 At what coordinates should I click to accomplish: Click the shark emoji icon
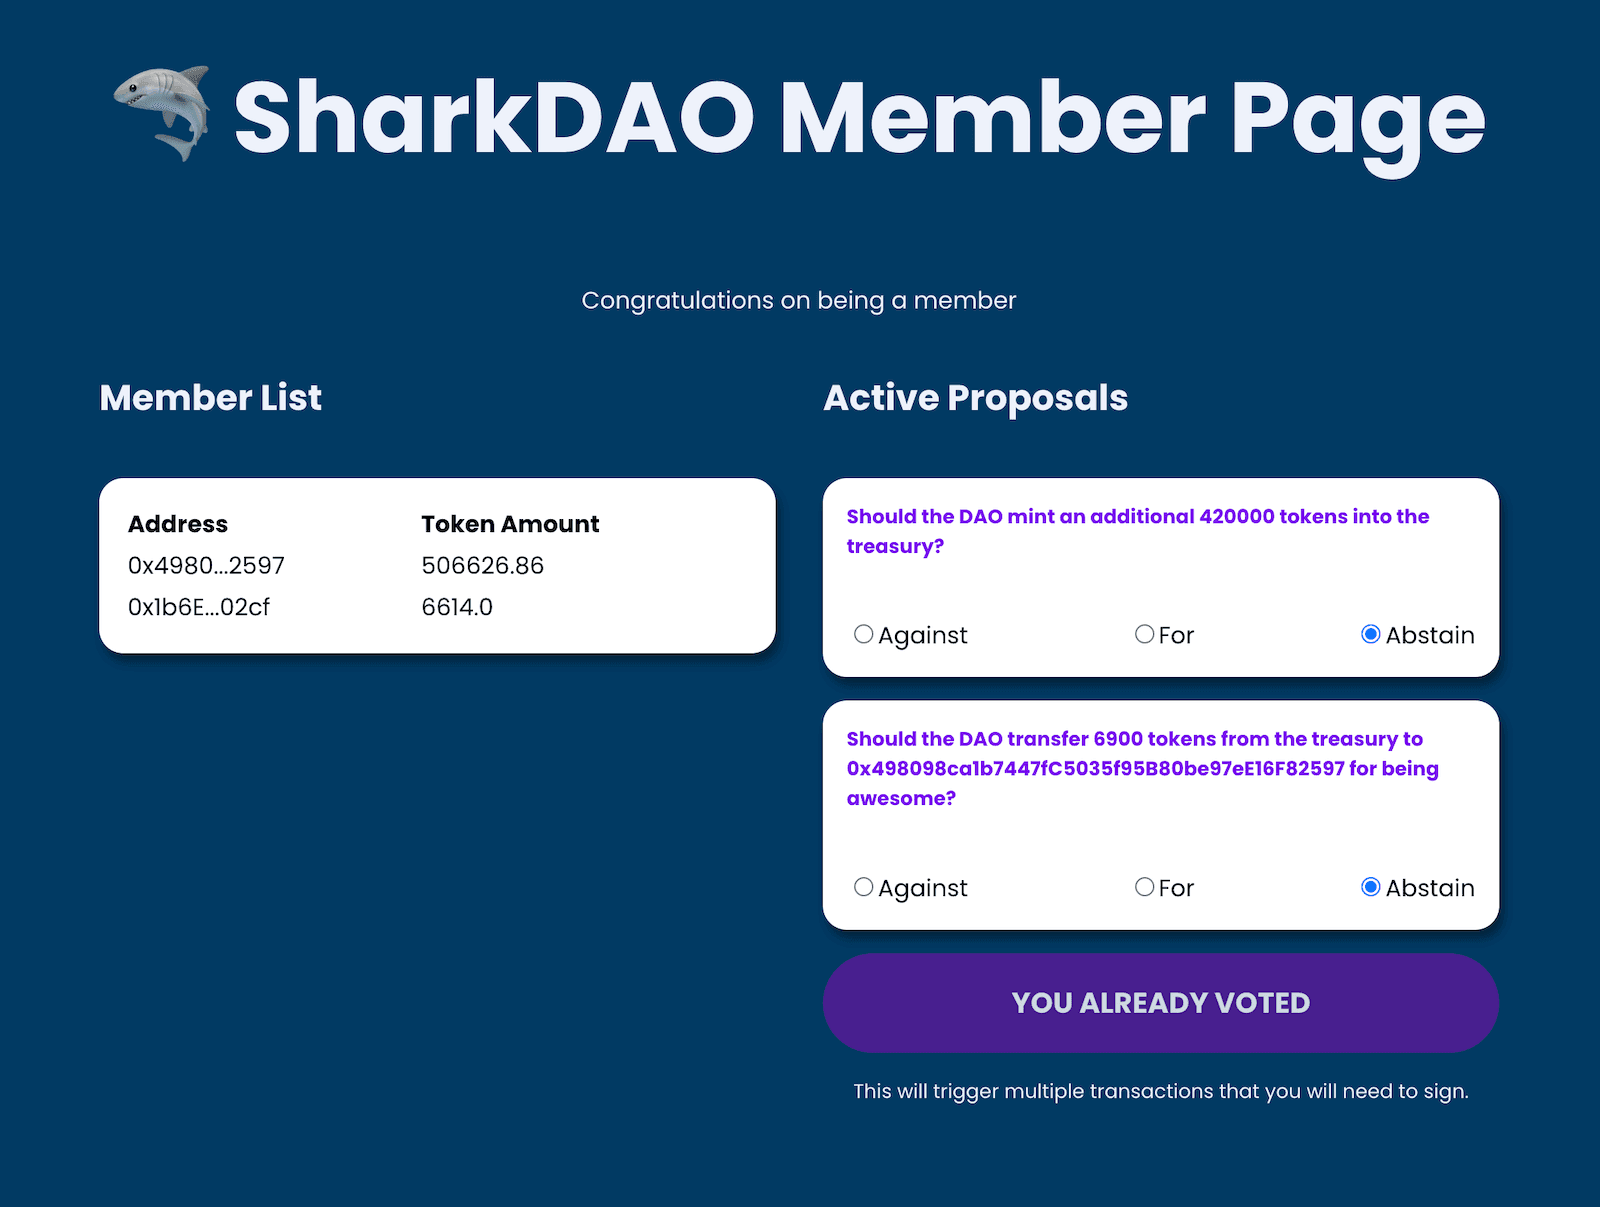tap(163, 114)
